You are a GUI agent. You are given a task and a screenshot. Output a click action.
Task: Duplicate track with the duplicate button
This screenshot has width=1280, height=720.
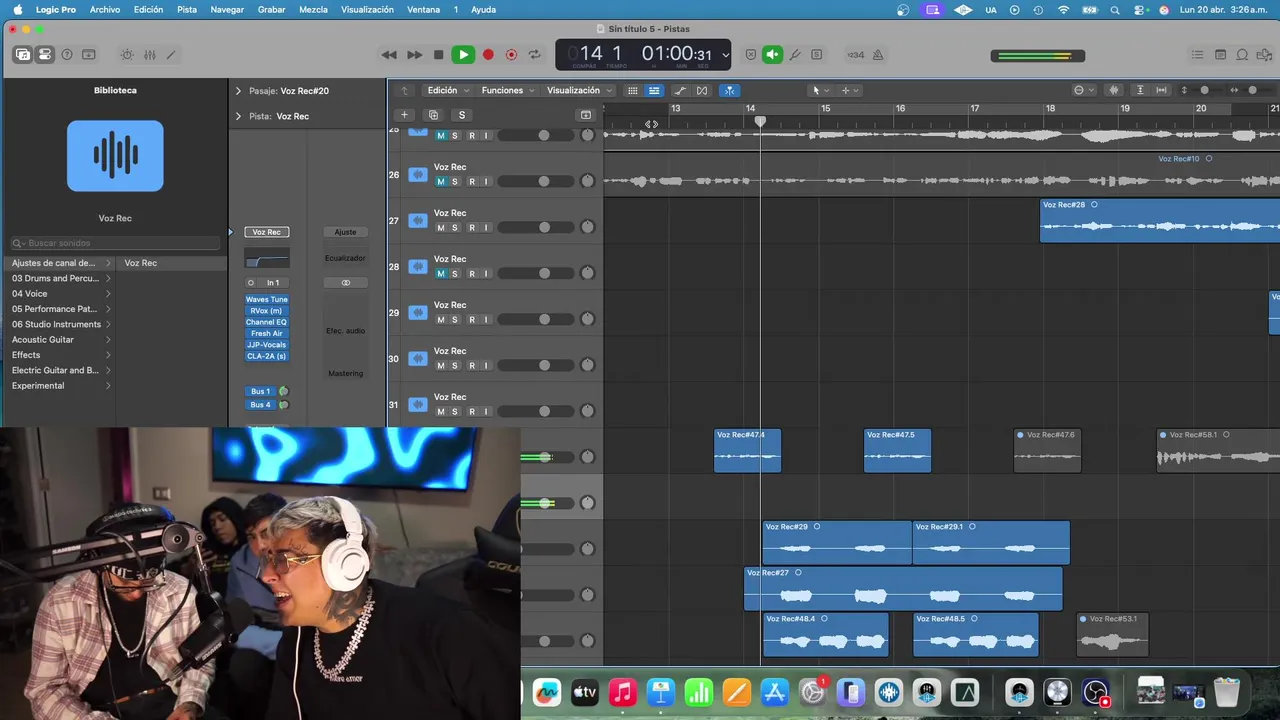pos(433,115)
